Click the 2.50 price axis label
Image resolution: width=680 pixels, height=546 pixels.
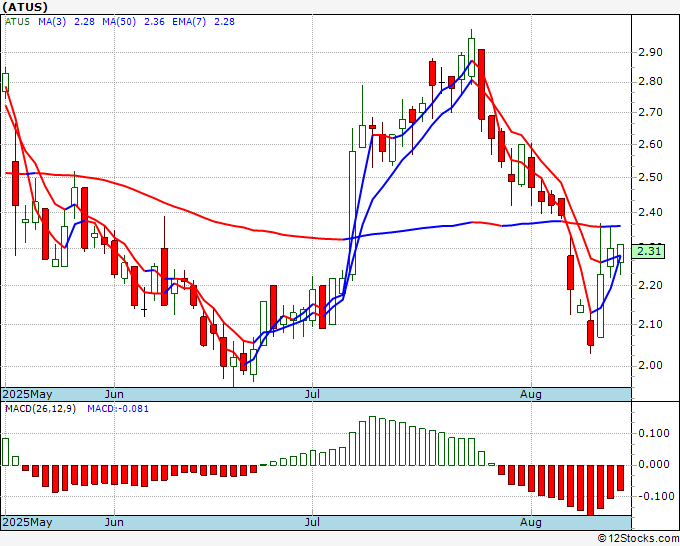[651, 177]
